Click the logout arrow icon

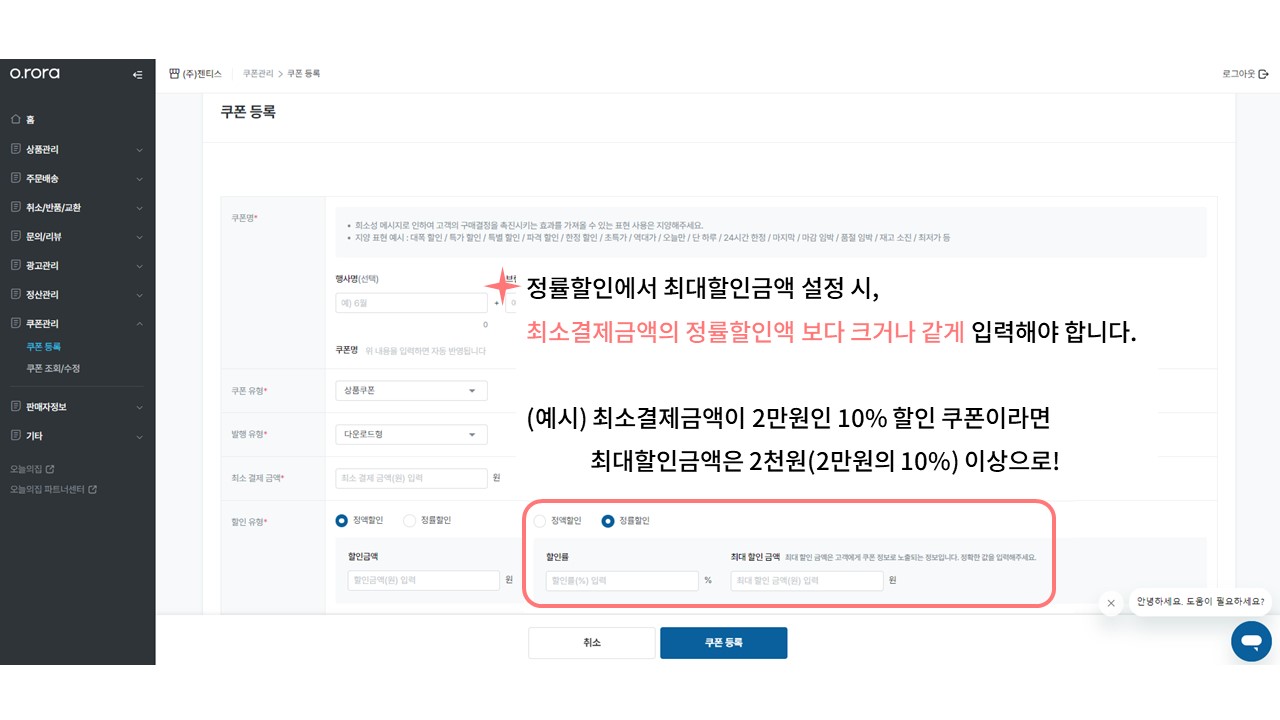click(1264, 74)
